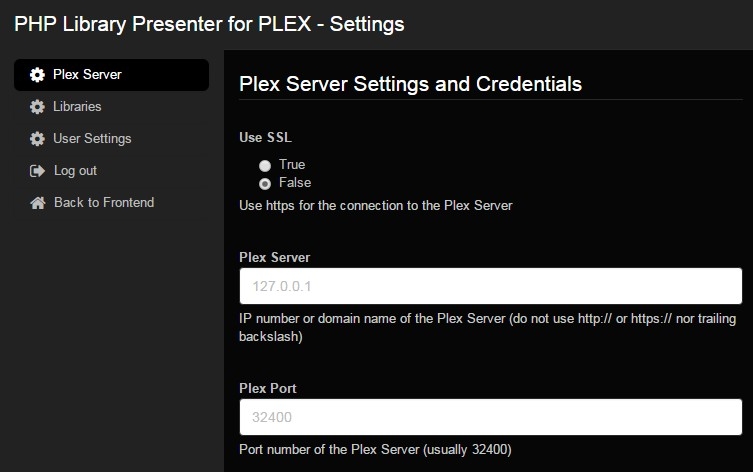753x472 pixels.
Task: Select Plex Server in the sidebar
Action: (87, 74)
